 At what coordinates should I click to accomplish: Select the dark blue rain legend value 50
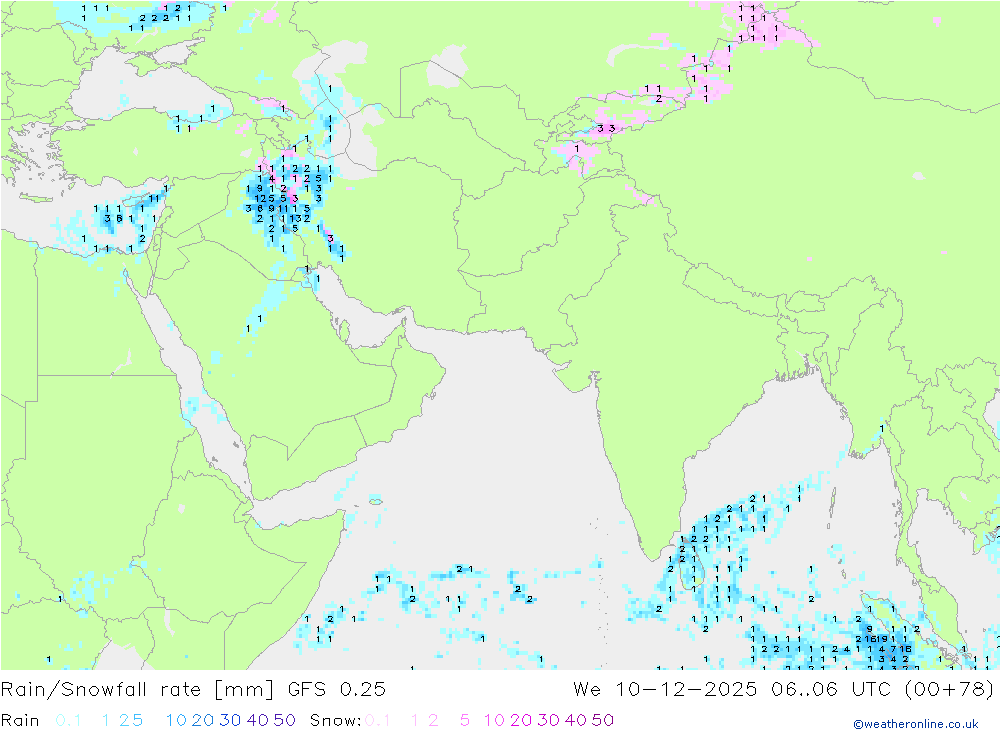tap(284, 720)
